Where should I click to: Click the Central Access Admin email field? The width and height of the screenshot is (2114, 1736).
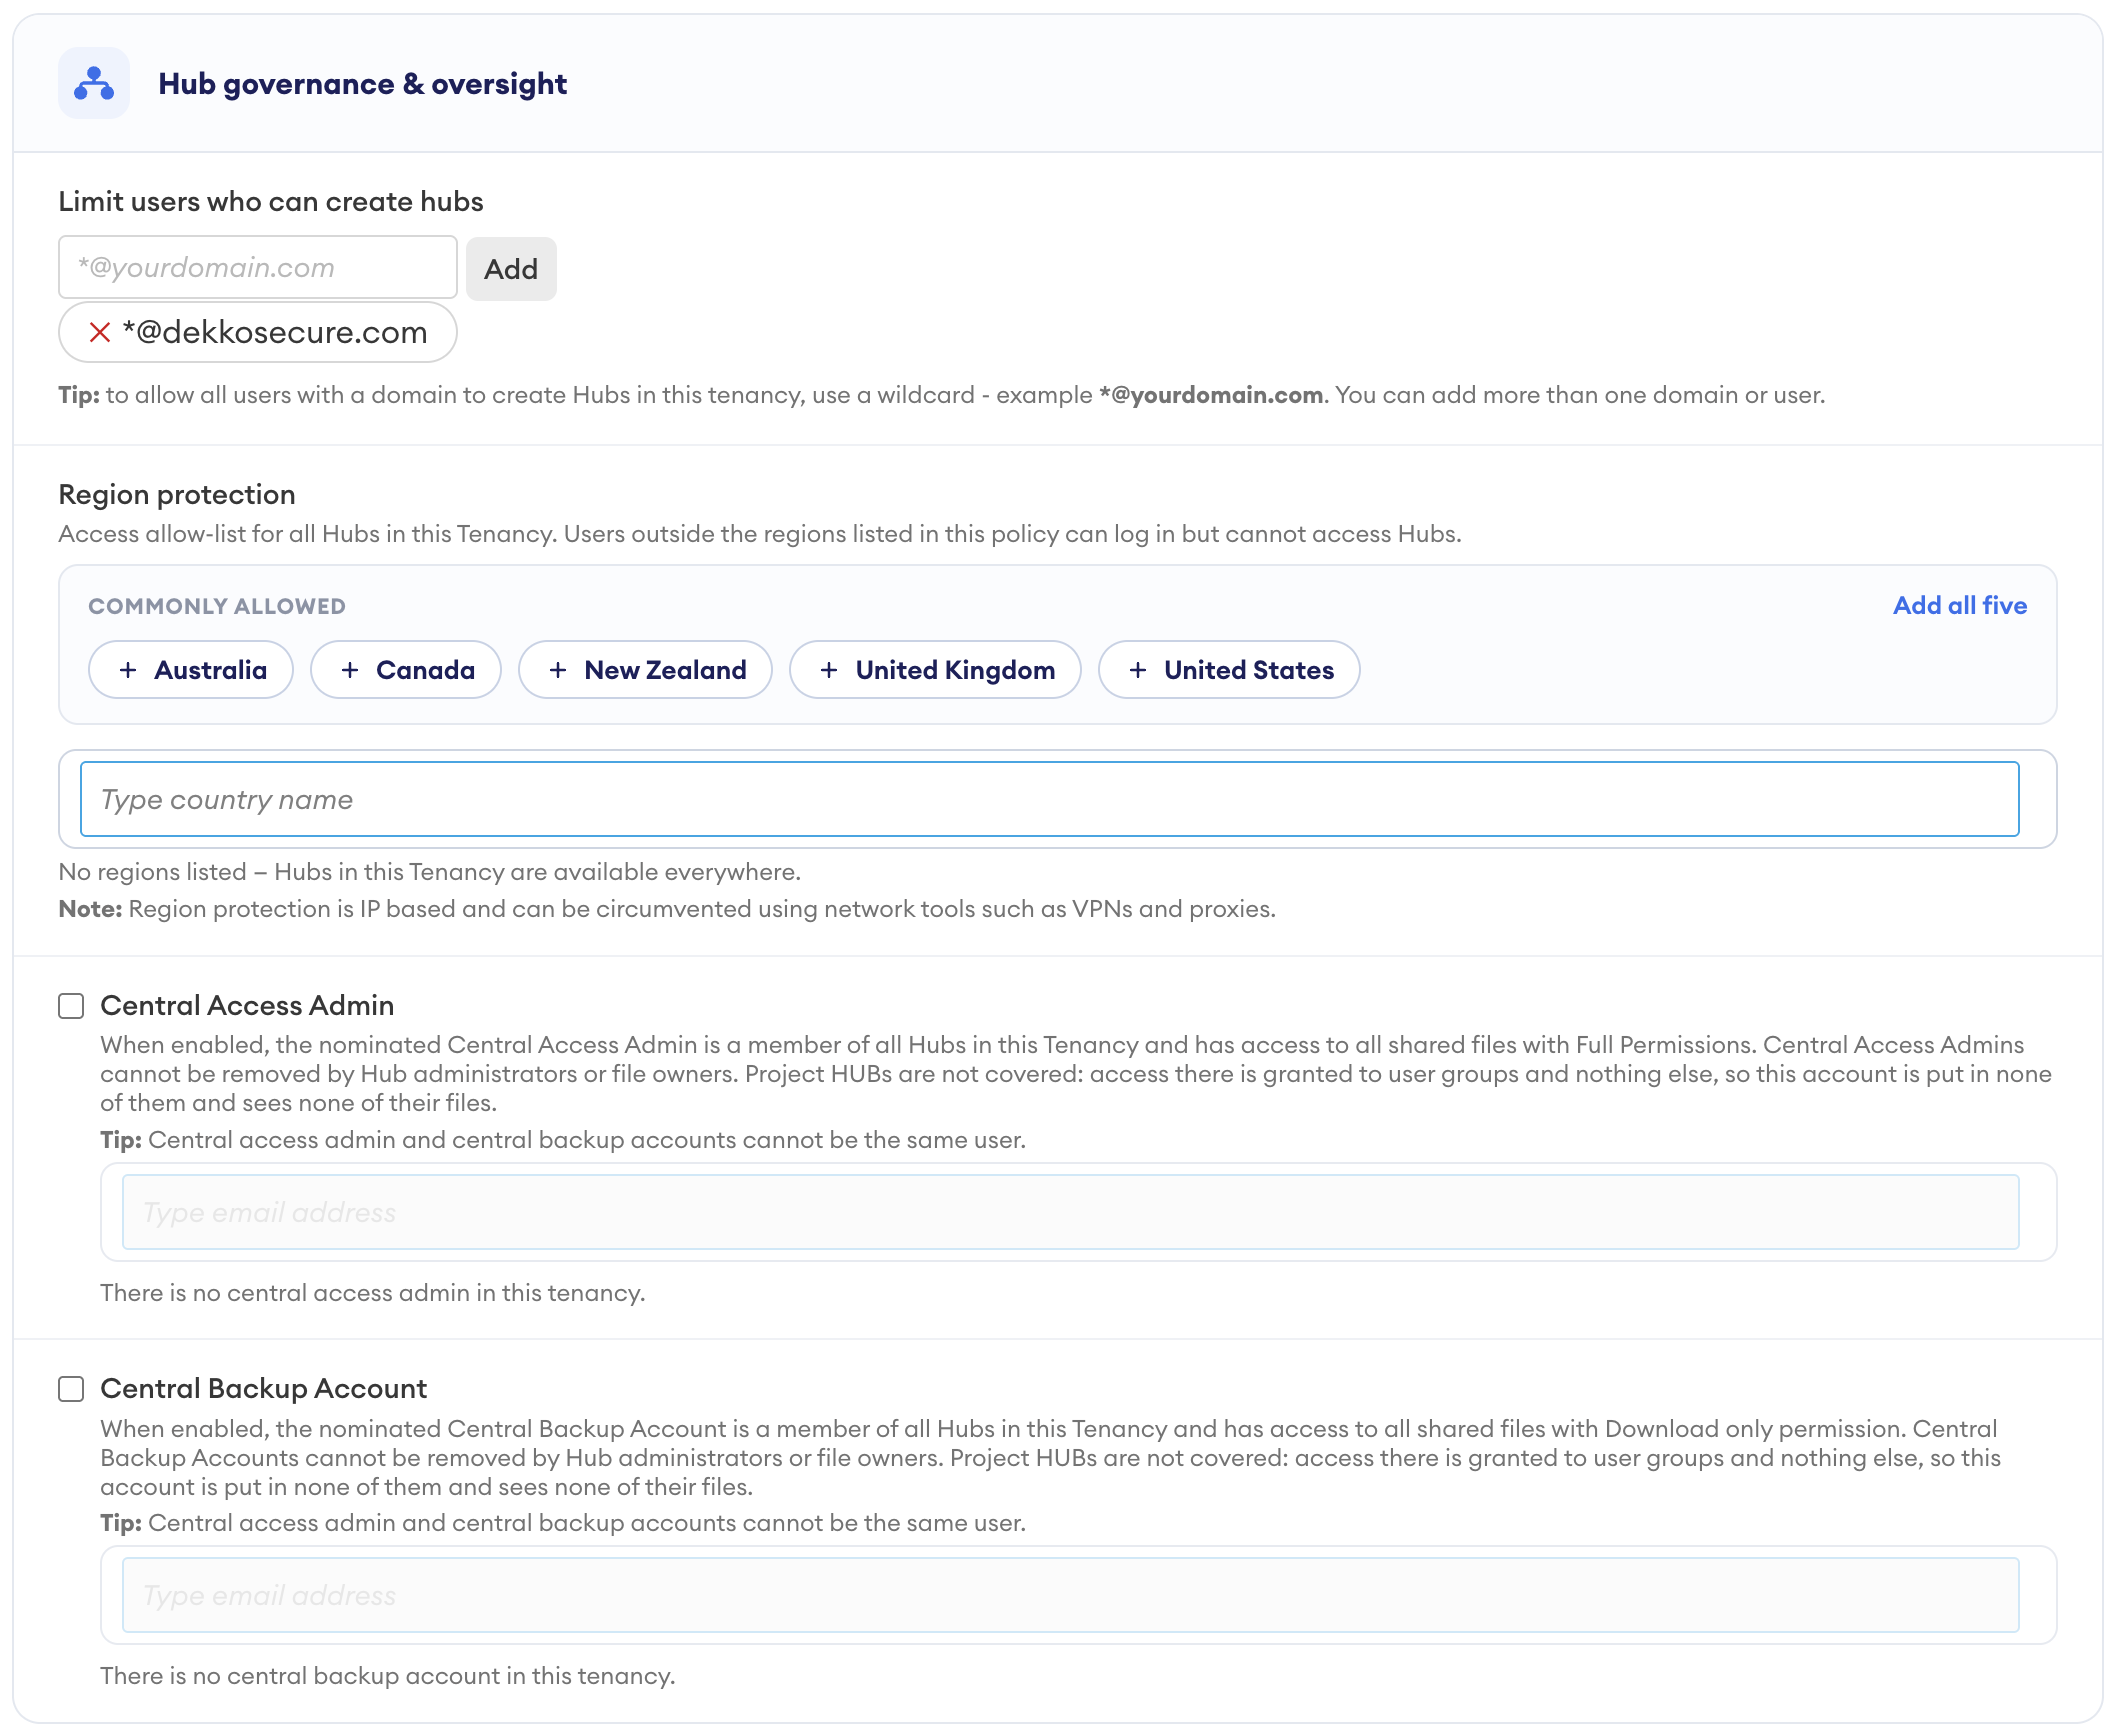click(x=1071, y=1213)
